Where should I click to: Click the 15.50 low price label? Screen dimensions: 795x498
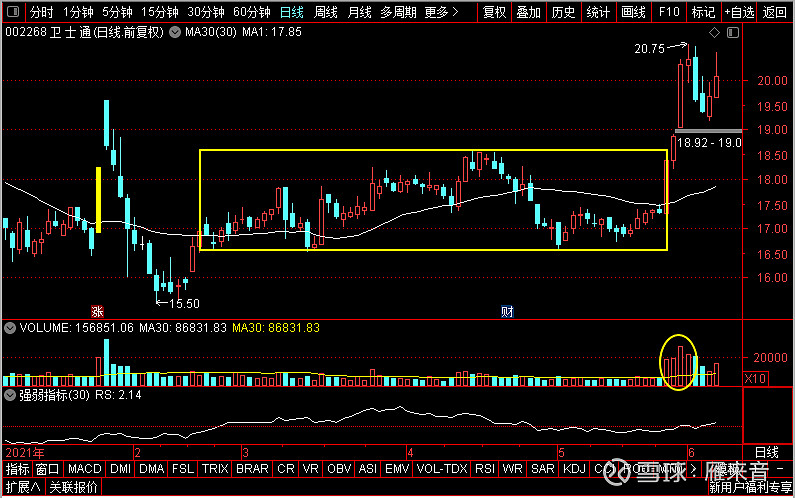point(184,304)
